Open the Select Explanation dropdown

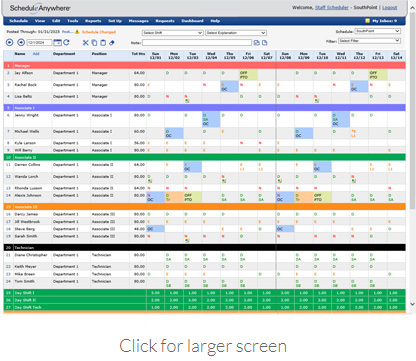236,33
